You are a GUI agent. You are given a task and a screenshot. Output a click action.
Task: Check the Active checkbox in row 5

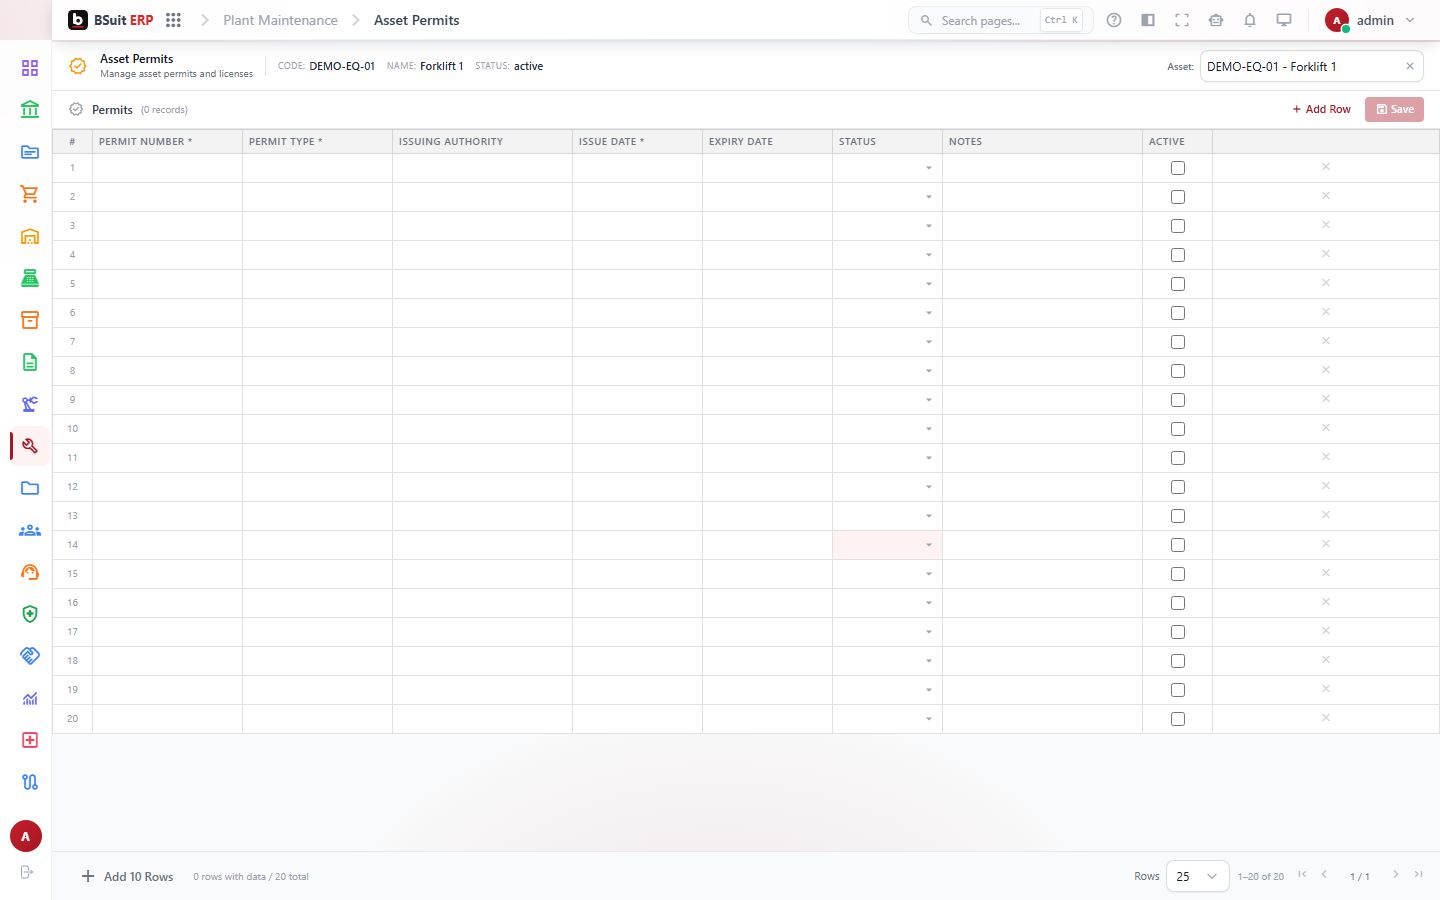[x=1178, y=284]
